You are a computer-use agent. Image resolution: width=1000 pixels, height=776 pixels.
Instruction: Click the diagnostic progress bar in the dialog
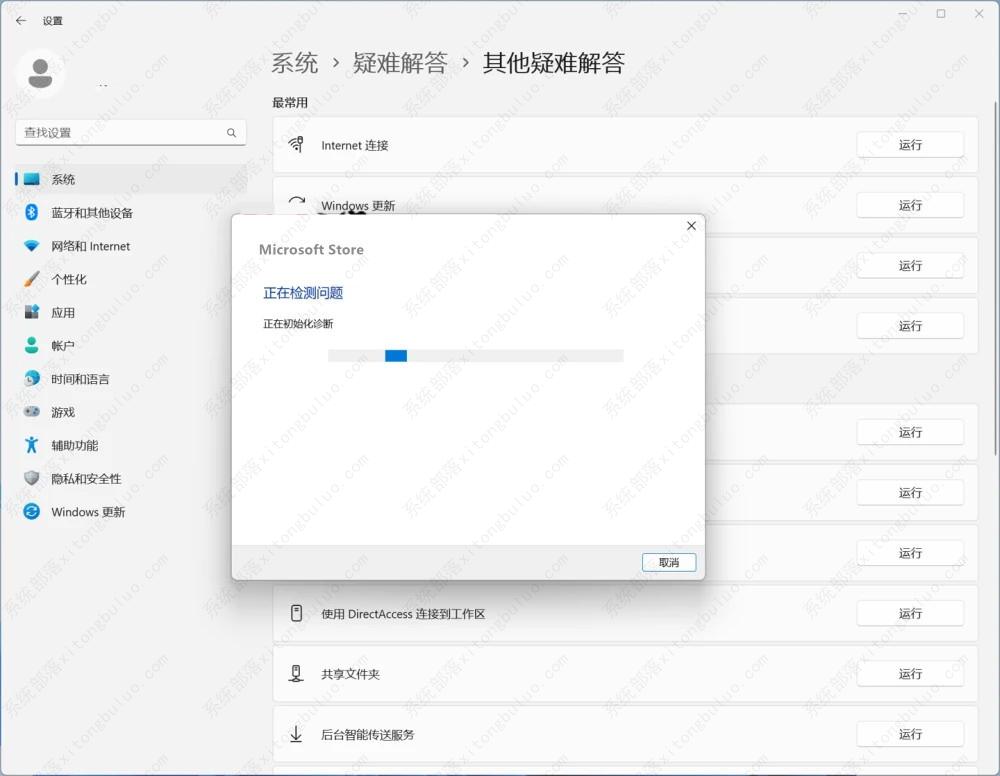click(475, 355)
